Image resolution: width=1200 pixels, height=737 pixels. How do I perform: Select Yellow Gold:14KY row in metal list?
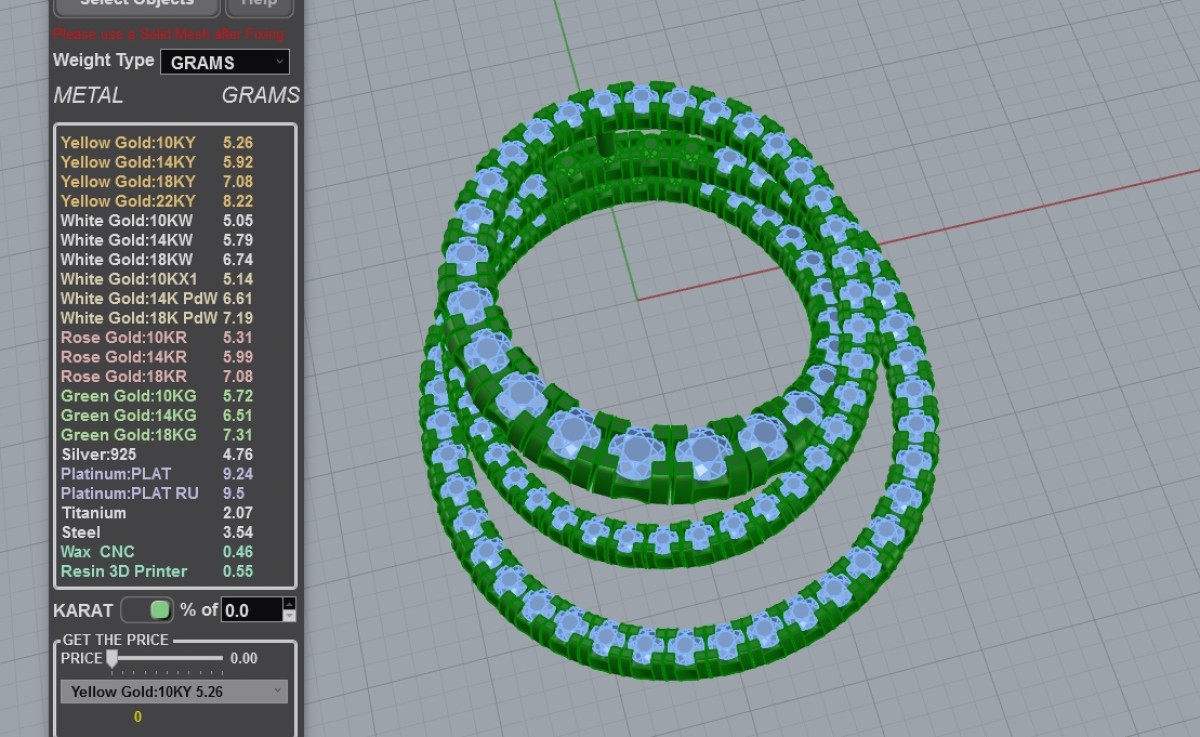click(x=128, y=162)
